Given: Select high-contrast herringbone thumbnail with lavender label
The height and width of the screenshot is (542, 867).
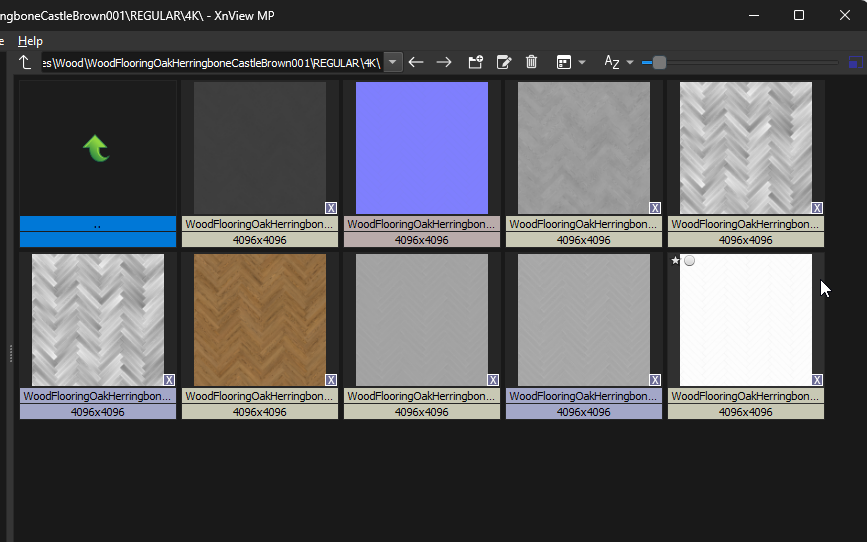Looking at the screenshot, I should coord(98,320).
